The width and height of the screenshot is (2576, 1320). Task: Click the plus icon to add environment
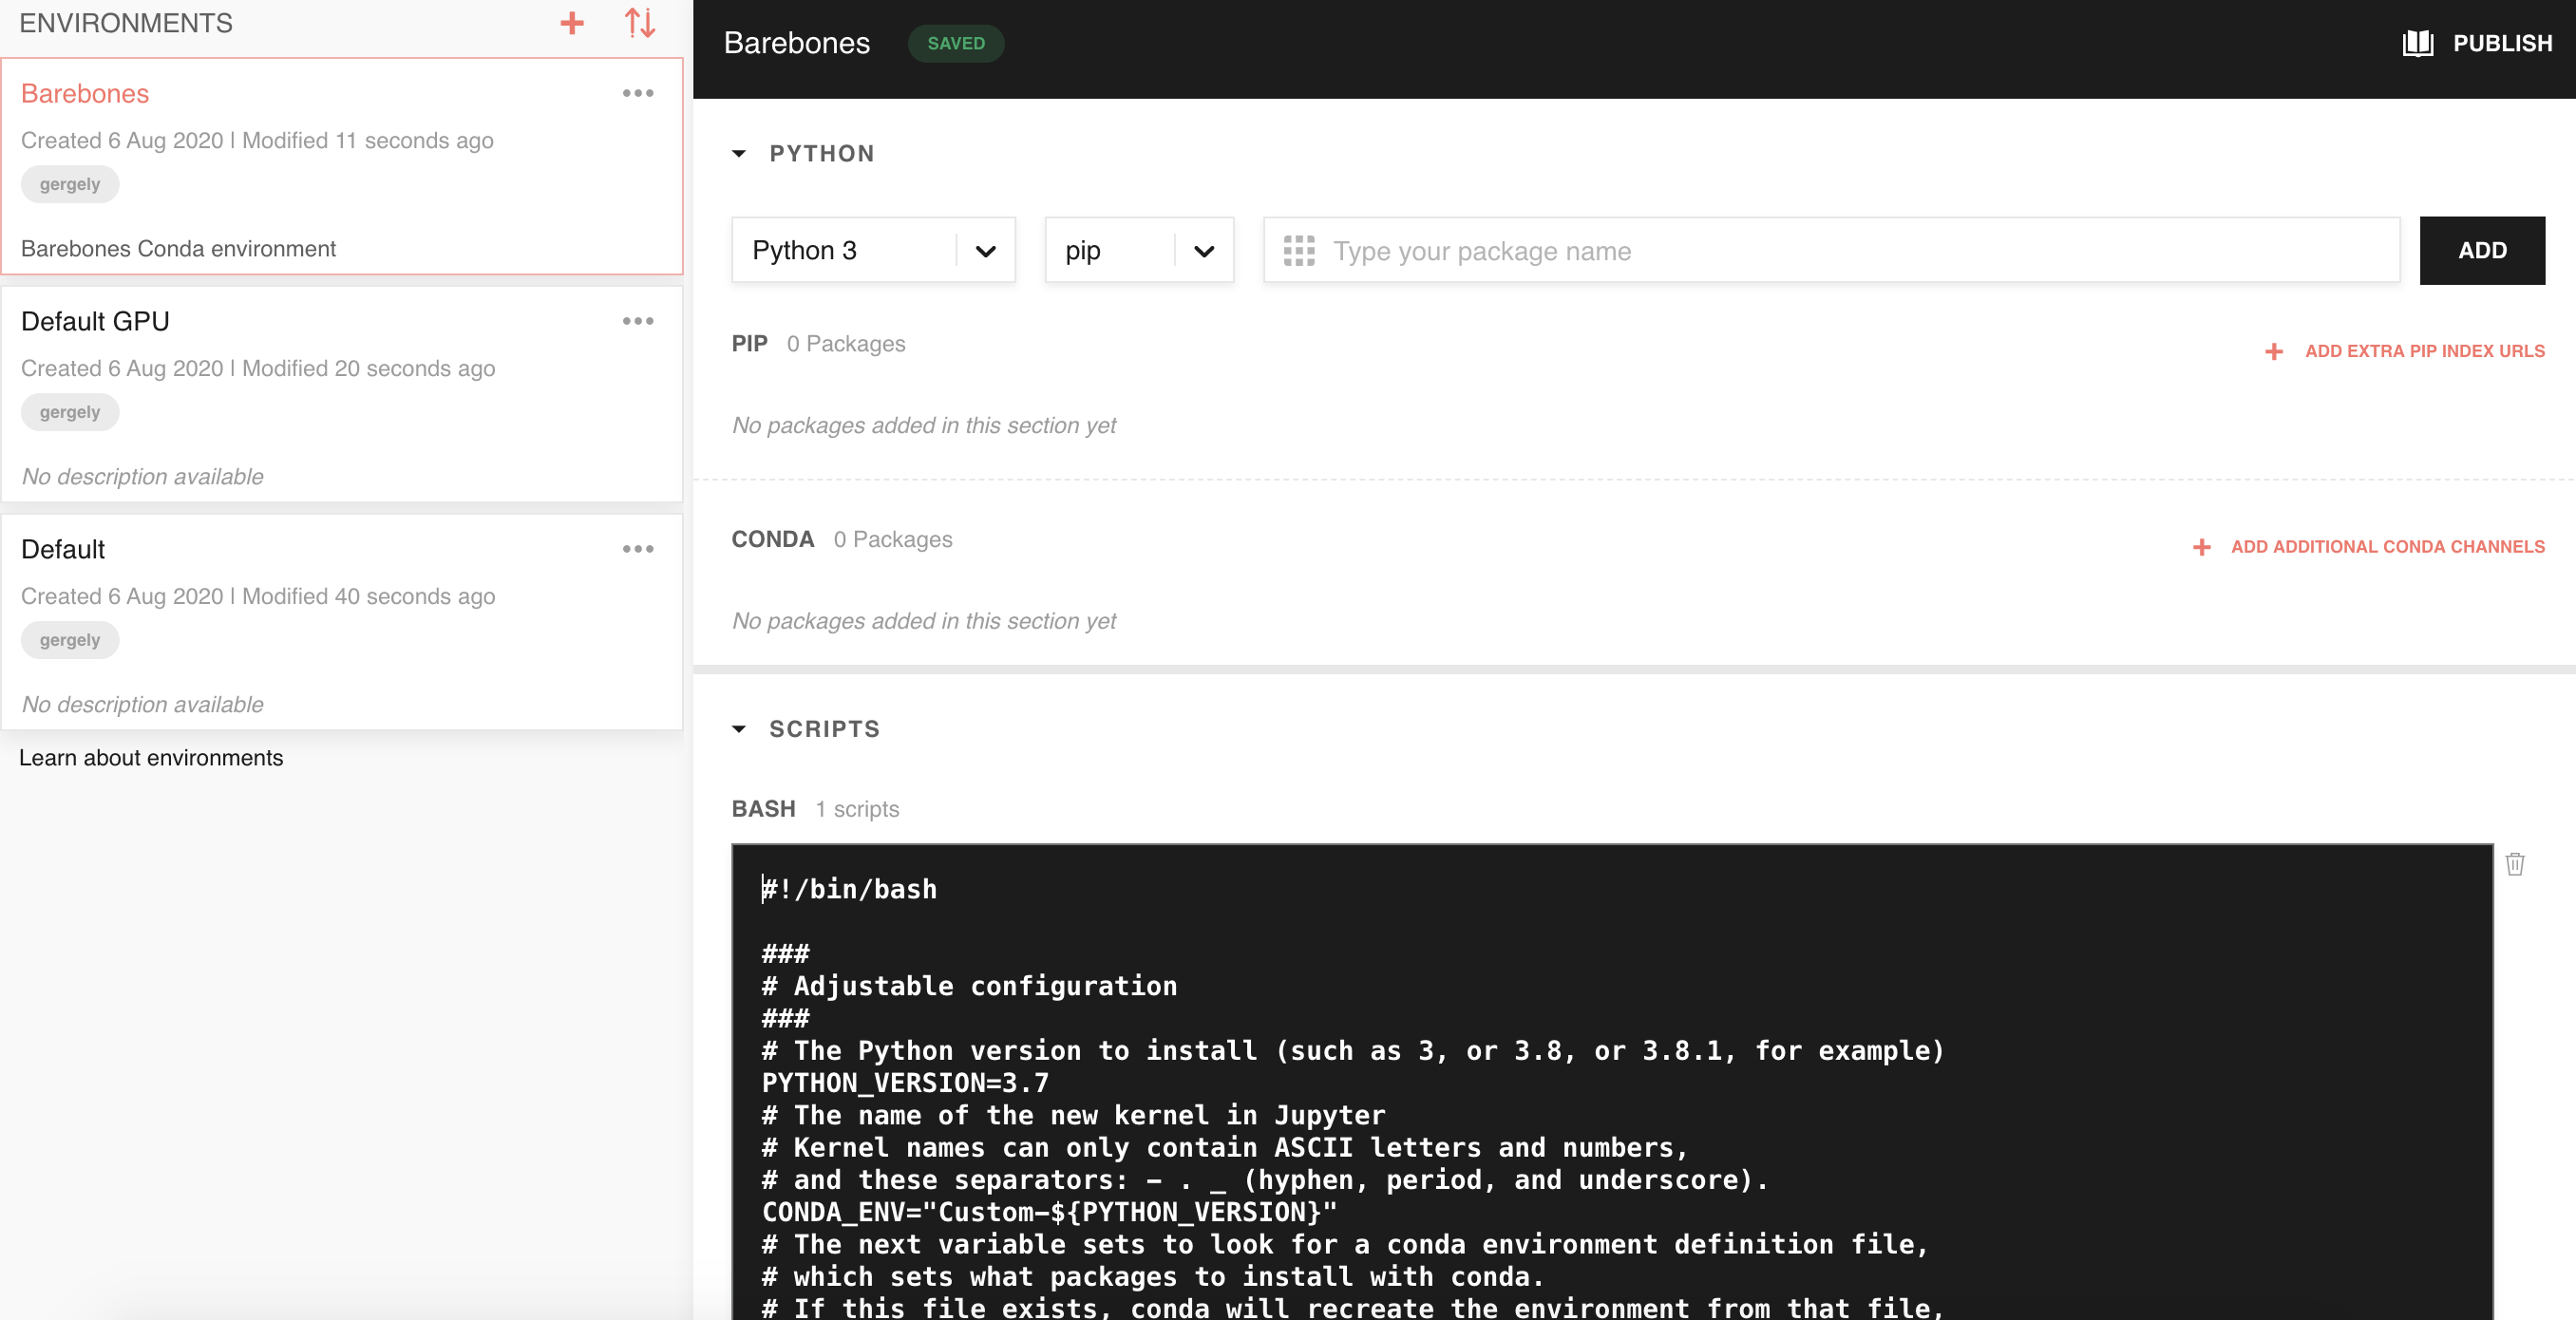pyautogui.click(x=571, y=23)
